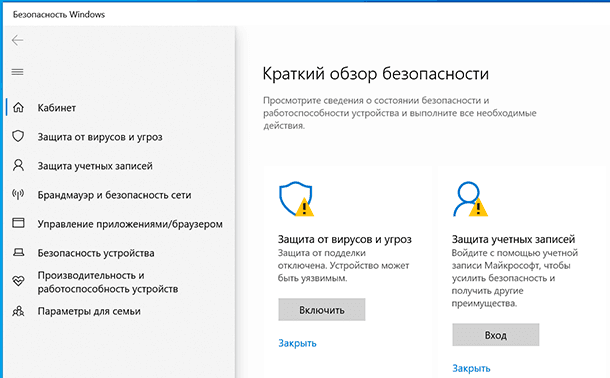Screen dimensions: 610x378
Task: Open Защита от вирусов и угроз in sidebar
Action: click(100, 137)
